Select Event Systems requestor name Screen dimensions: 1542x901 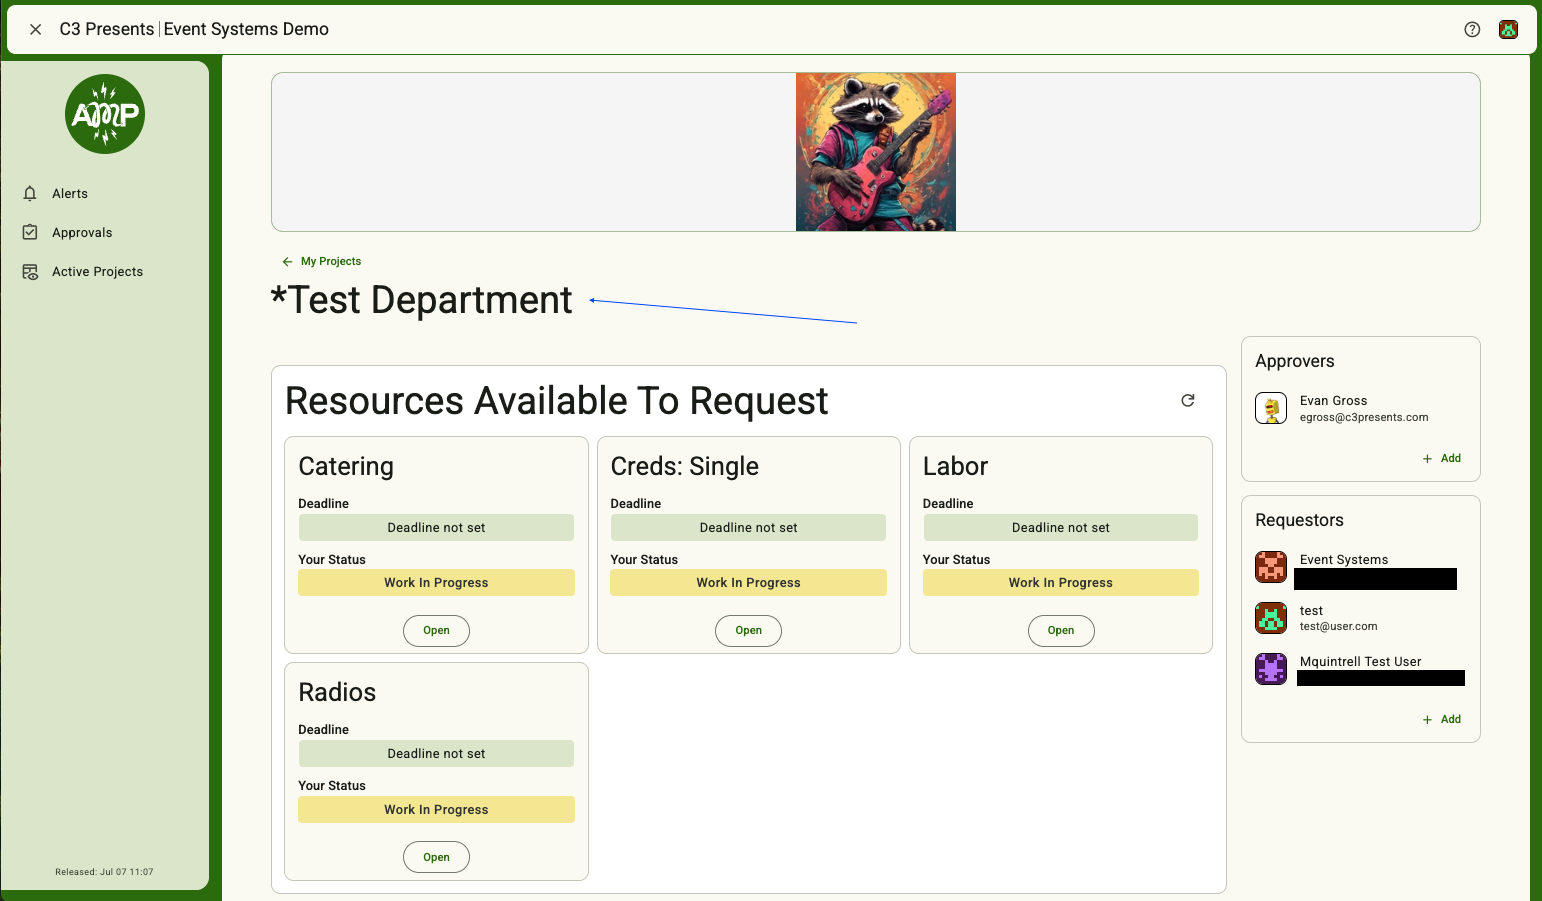1344,559
